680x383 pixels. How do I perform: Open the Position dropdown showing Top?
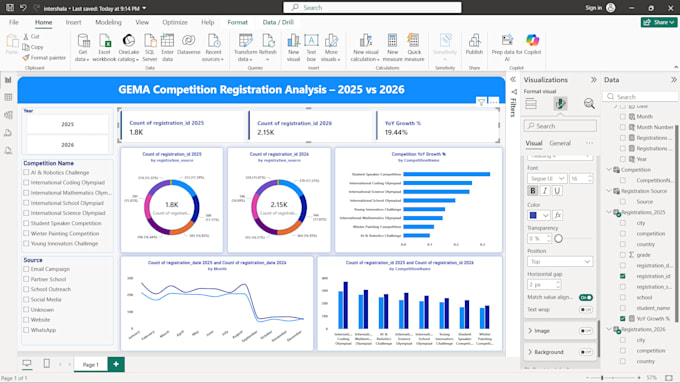tap(559, 262)
